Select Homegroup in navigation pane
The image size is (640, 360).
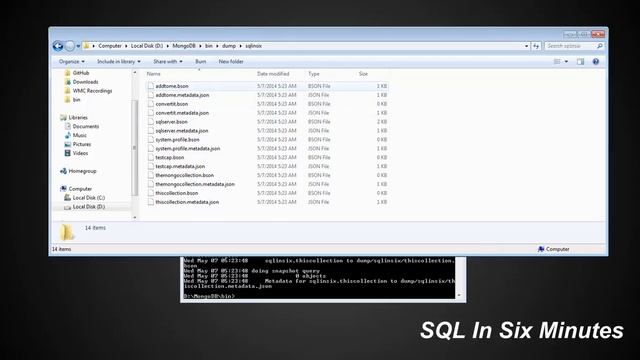pyautogui.click(x=82, y=171)
